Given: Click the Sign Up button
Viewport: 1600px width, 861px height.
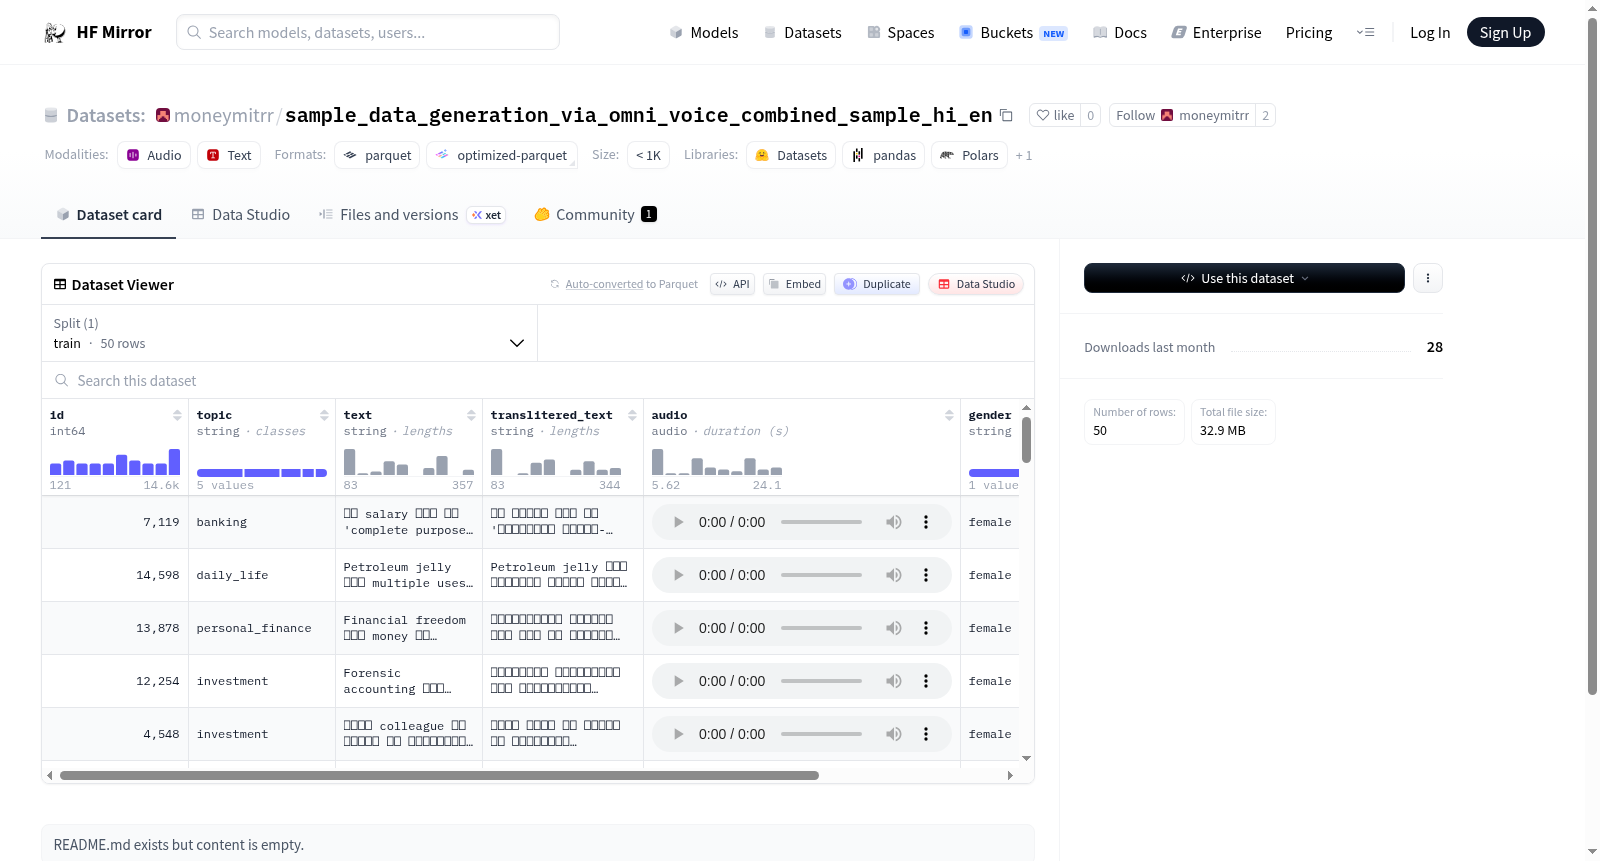Looking at the screenshot, I should pos(1505,33).
